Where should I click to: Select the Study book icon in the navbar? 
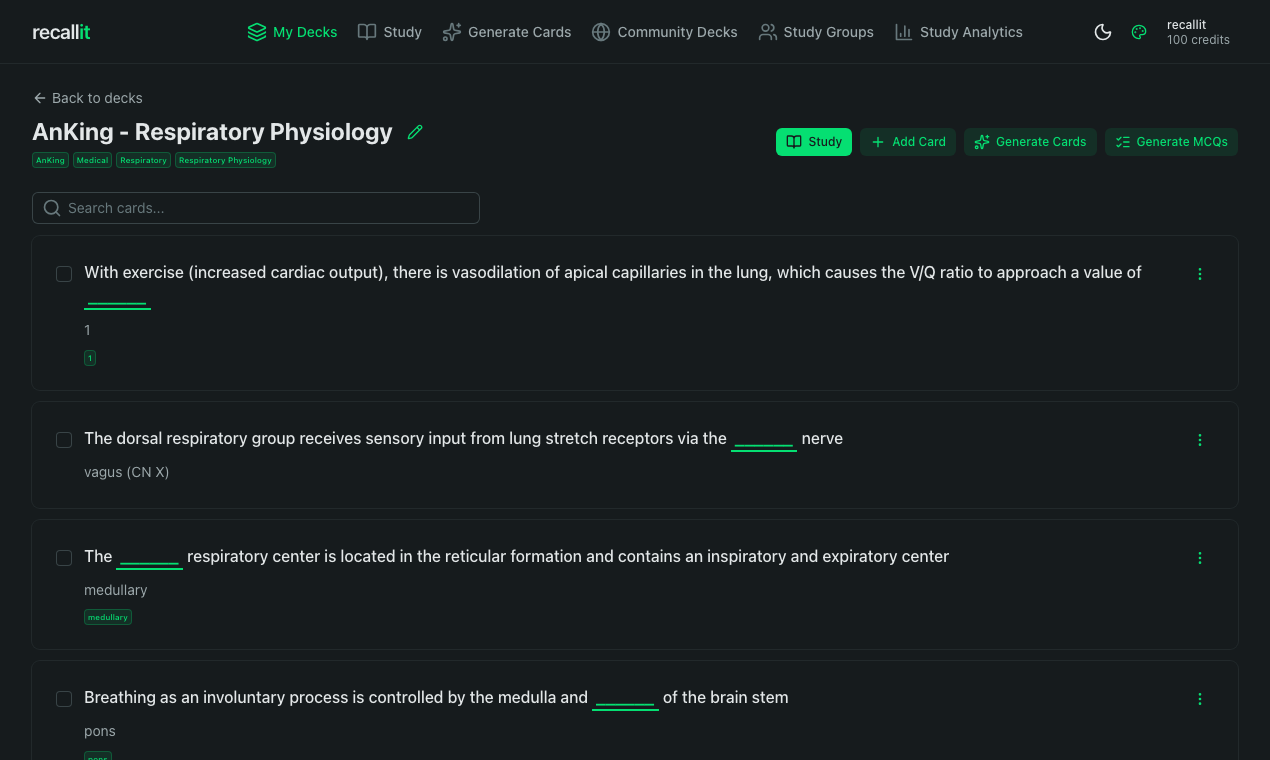coord(366,31)
